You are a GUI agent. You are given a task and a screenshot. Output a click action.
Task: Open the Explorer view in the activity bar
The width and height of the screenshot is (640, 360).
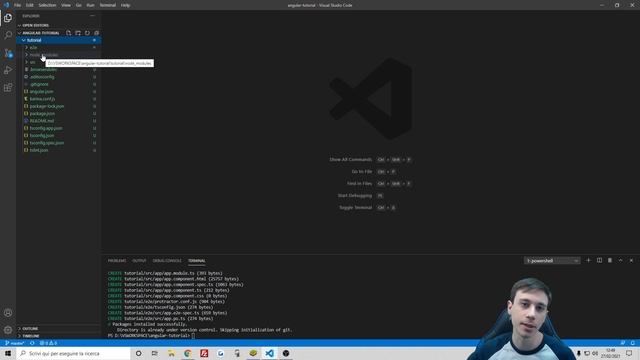point(8,18)
